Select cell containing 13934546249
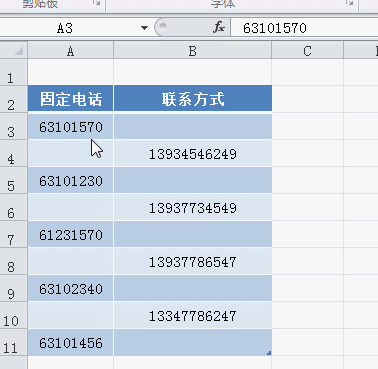This screenshot has height=369, width=378. pyautogui.click(x=193, y=154)
